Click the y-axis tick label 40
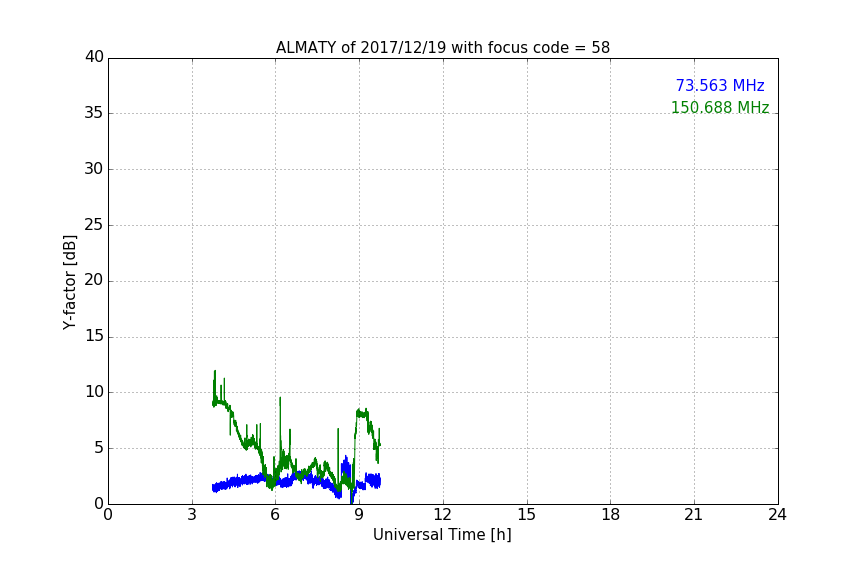This screenshot has width=864, height=576. 94,57
